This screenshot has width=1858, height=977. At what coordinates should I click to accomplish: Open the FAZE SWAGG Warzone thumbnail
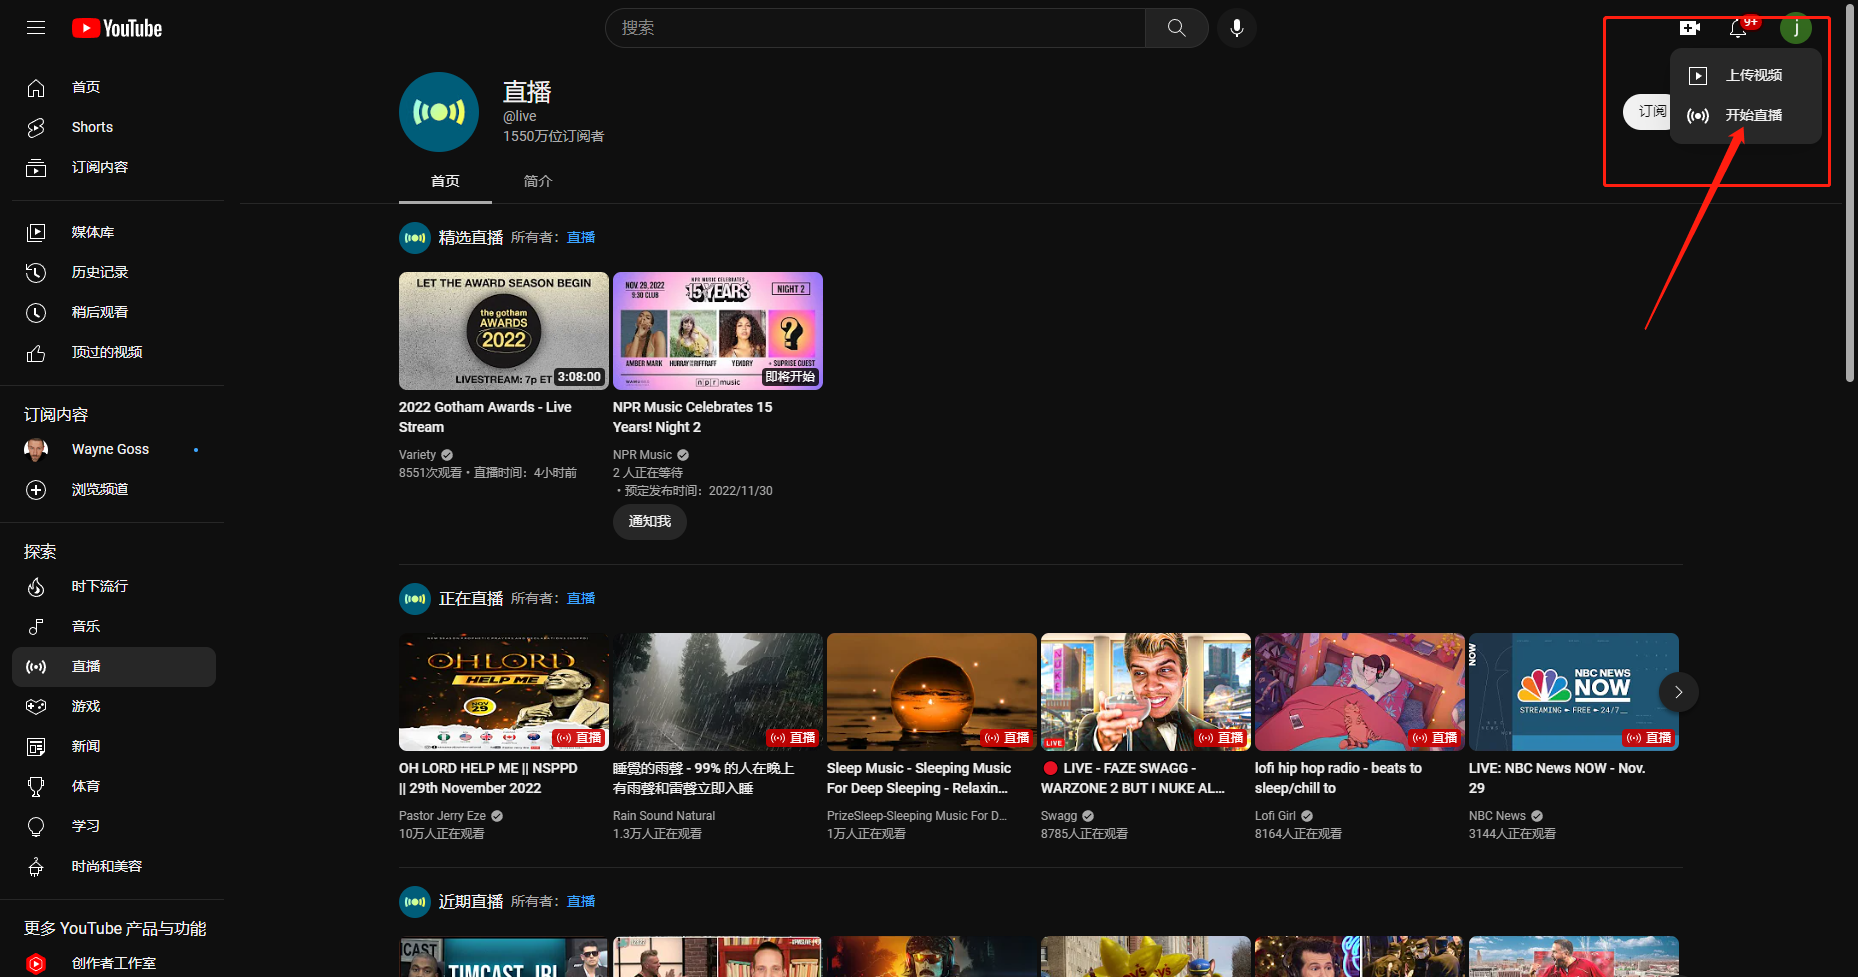1146,692
